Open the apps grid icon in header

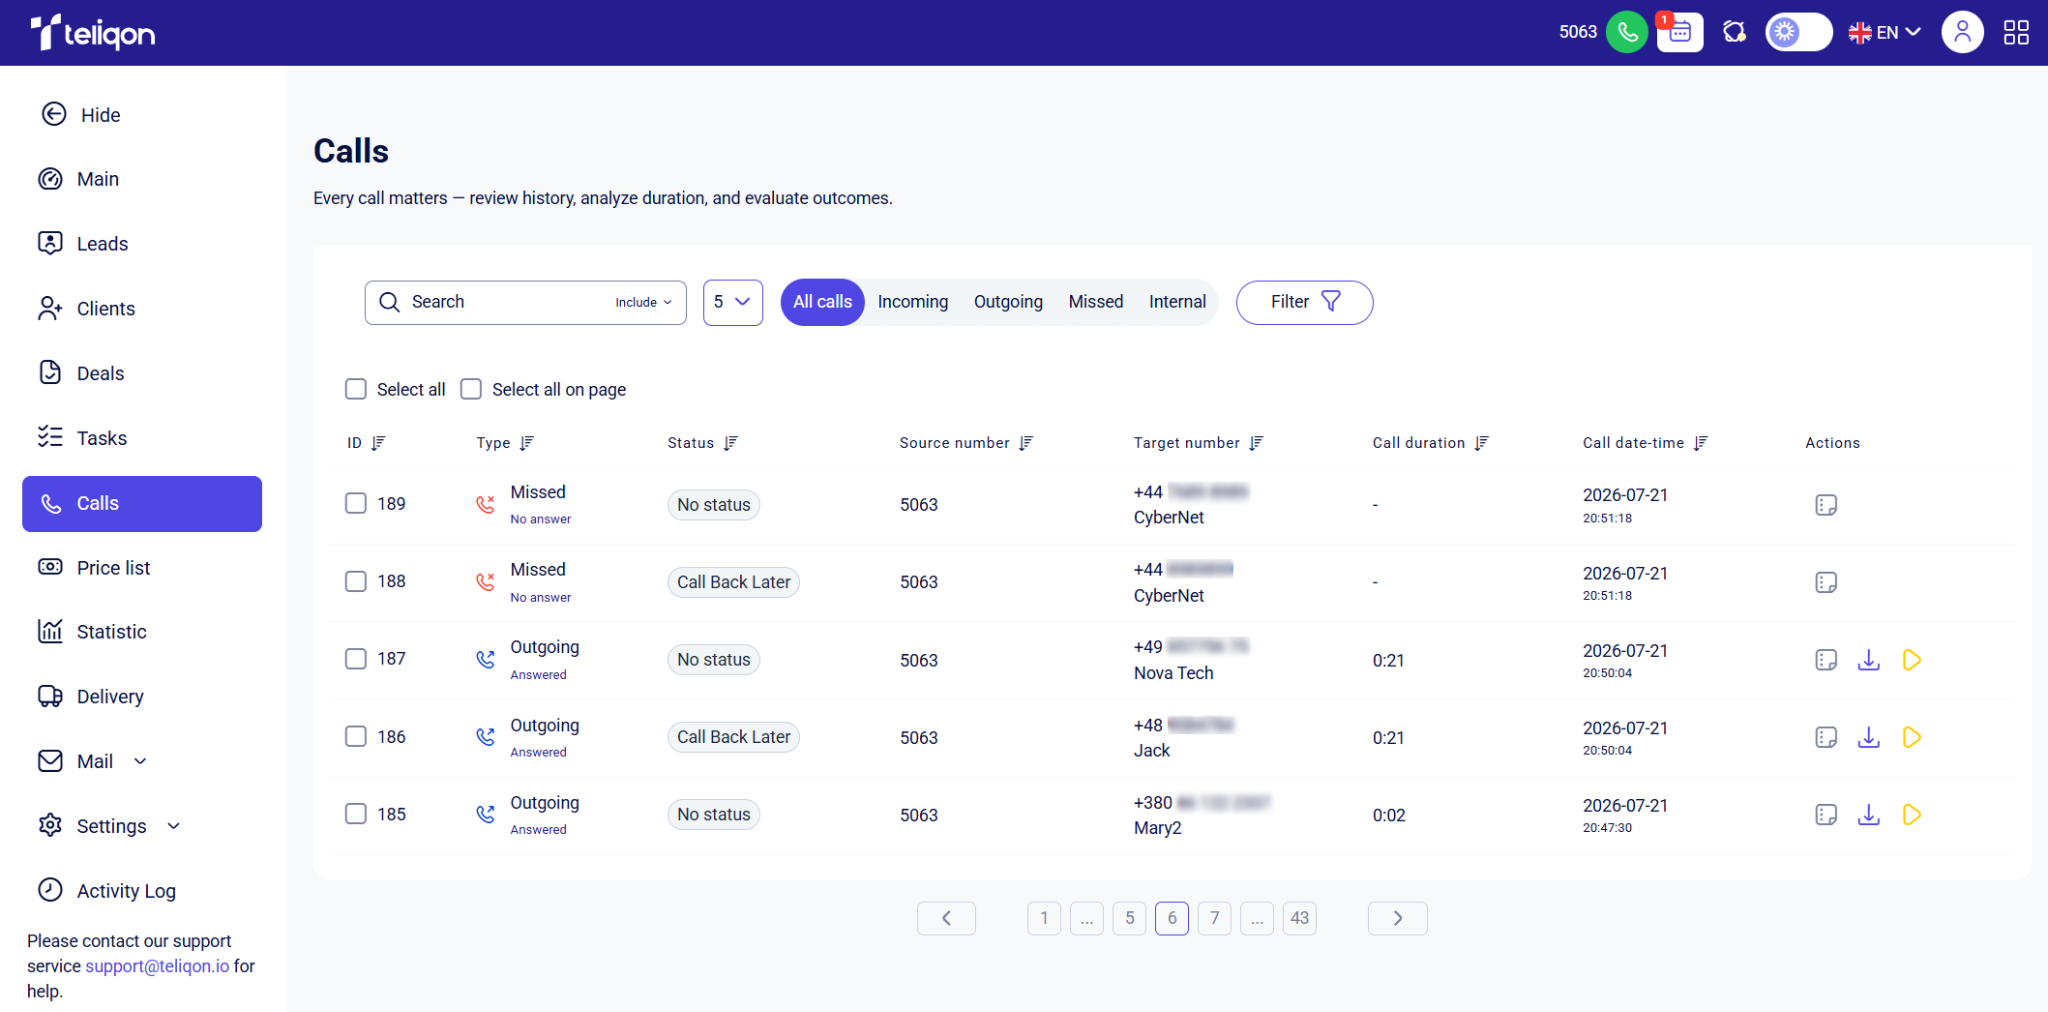[x=2016, y=32]
